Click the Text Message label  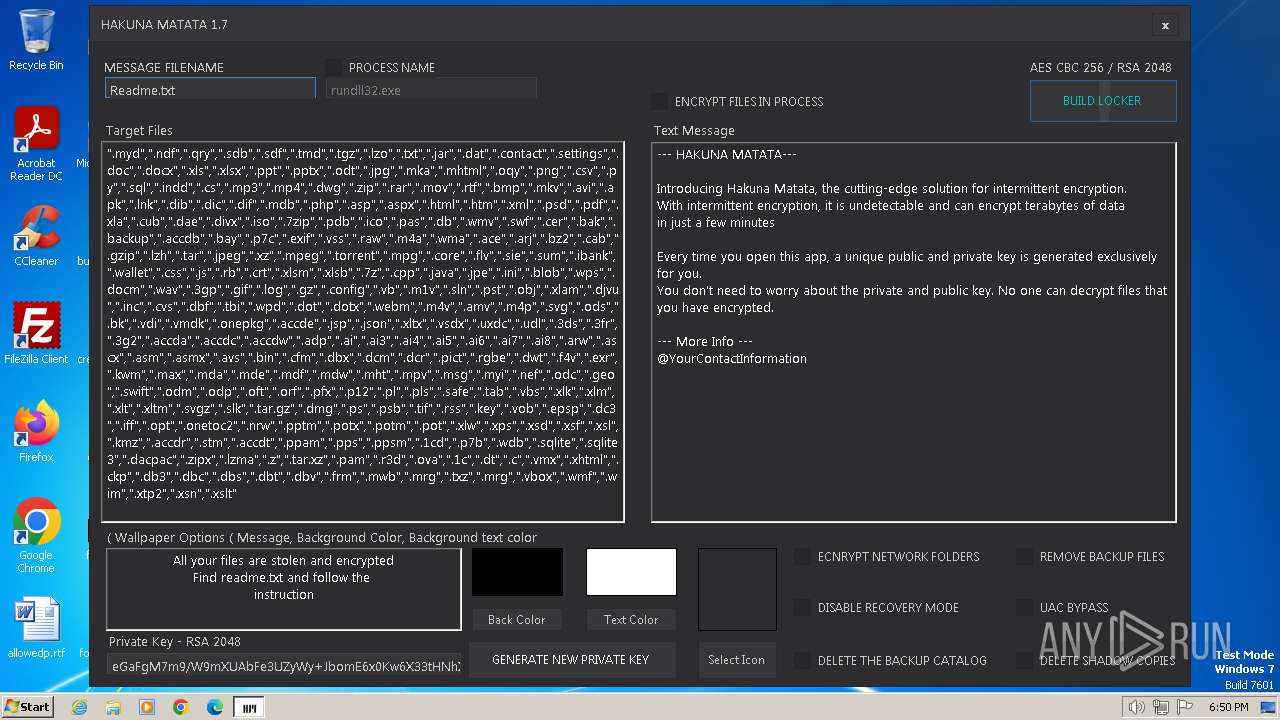[694, 131]
